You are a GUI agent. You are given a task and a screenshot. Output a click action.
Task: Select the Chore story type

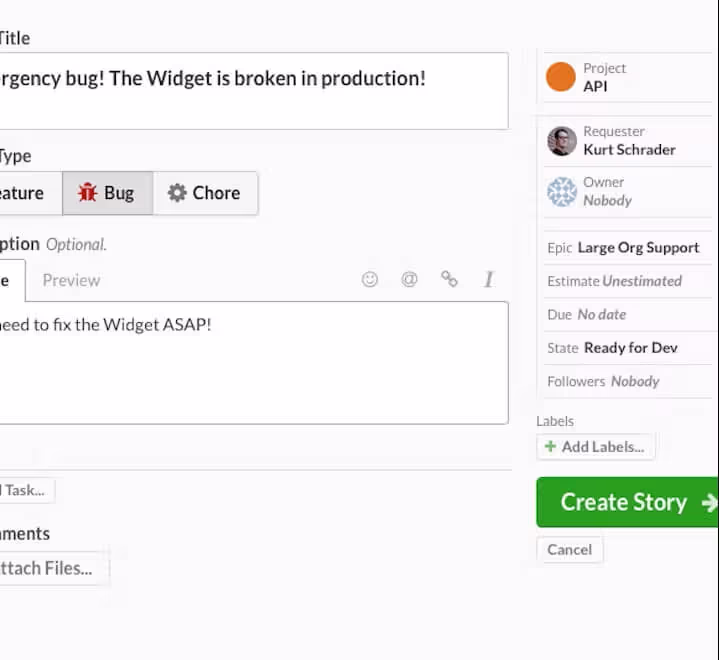click(205, 193)
